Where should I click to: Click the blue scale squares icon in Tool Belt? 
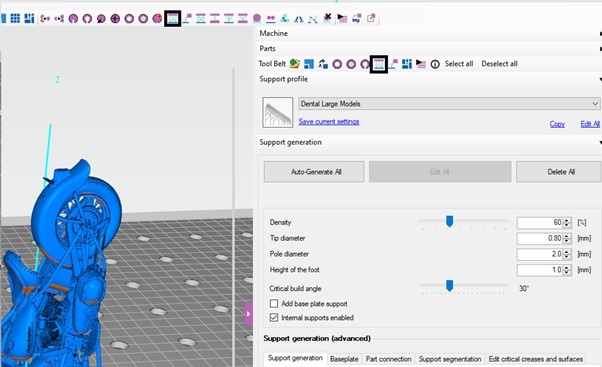coord(309,64)
